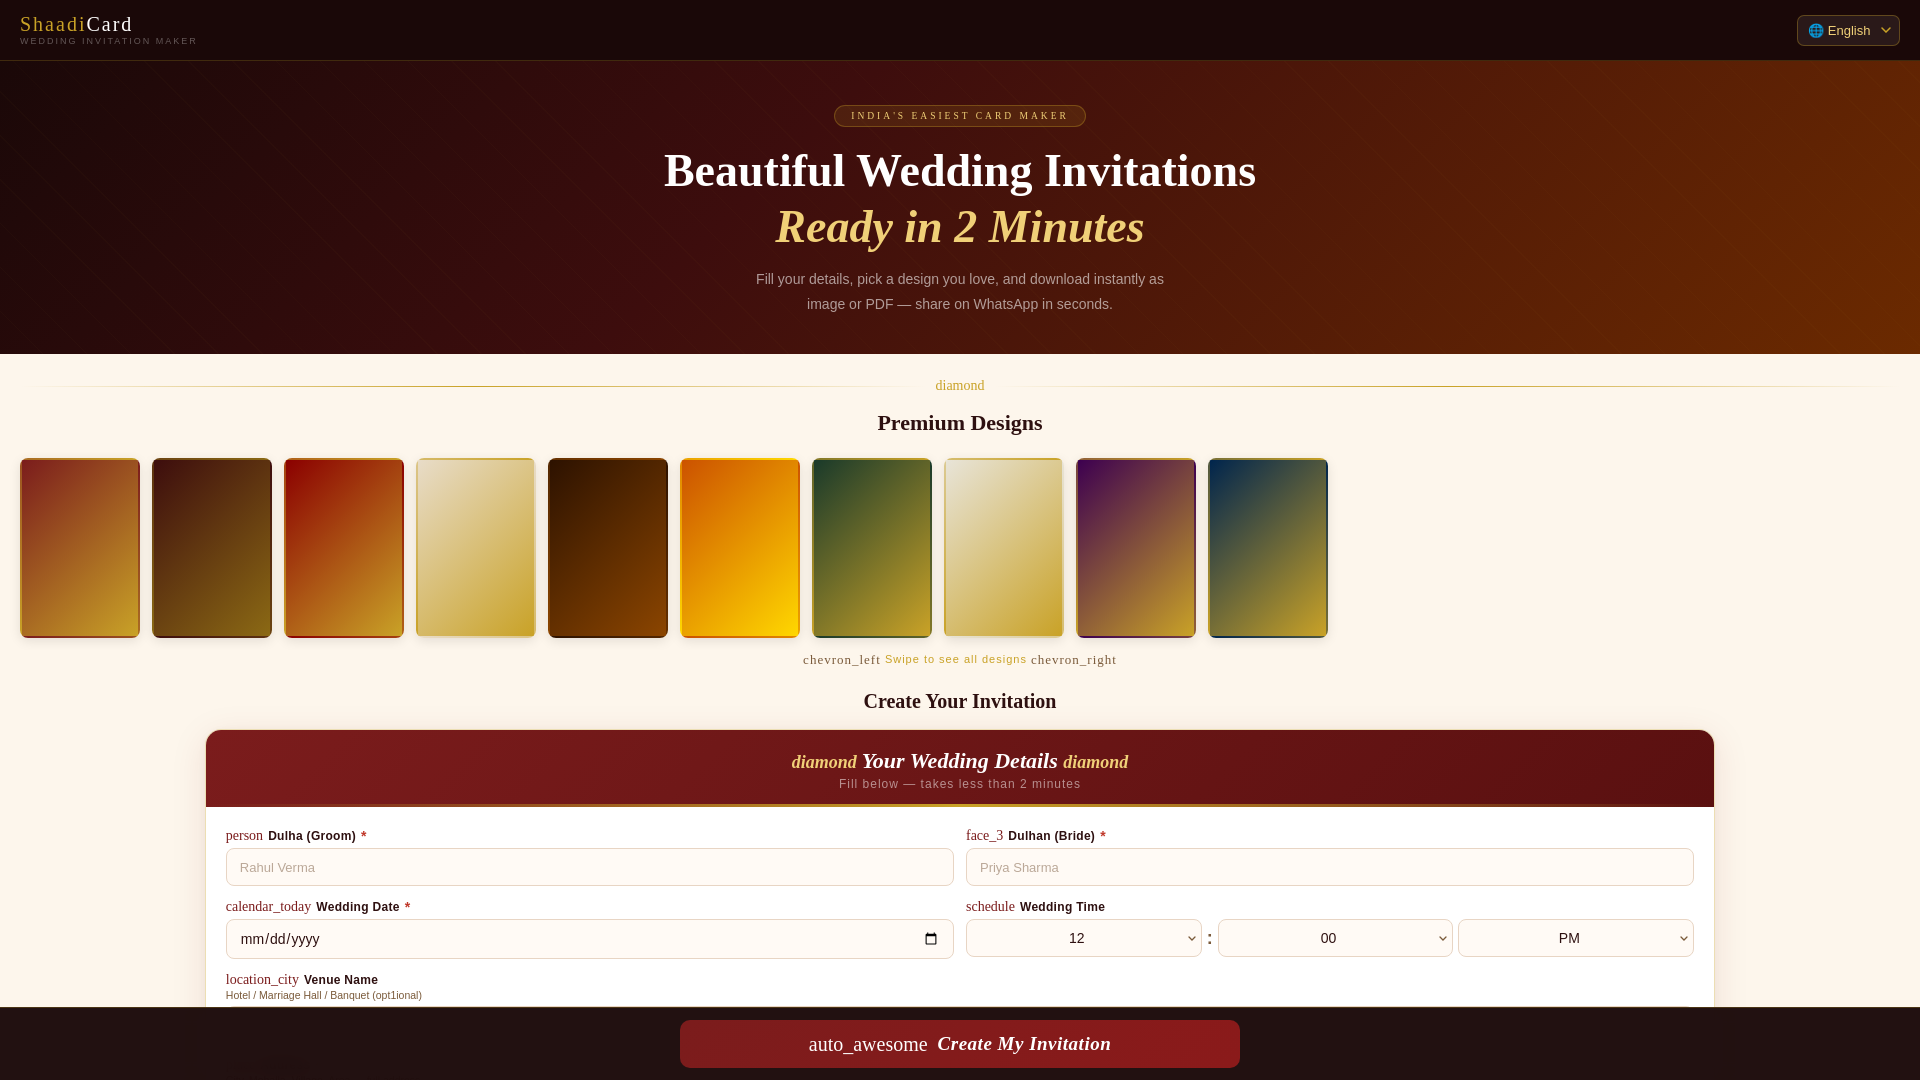The width and height of the screenshot is (1920, 1080).
Task: Click the Wedding Date input field
Action: coord(590,939)
